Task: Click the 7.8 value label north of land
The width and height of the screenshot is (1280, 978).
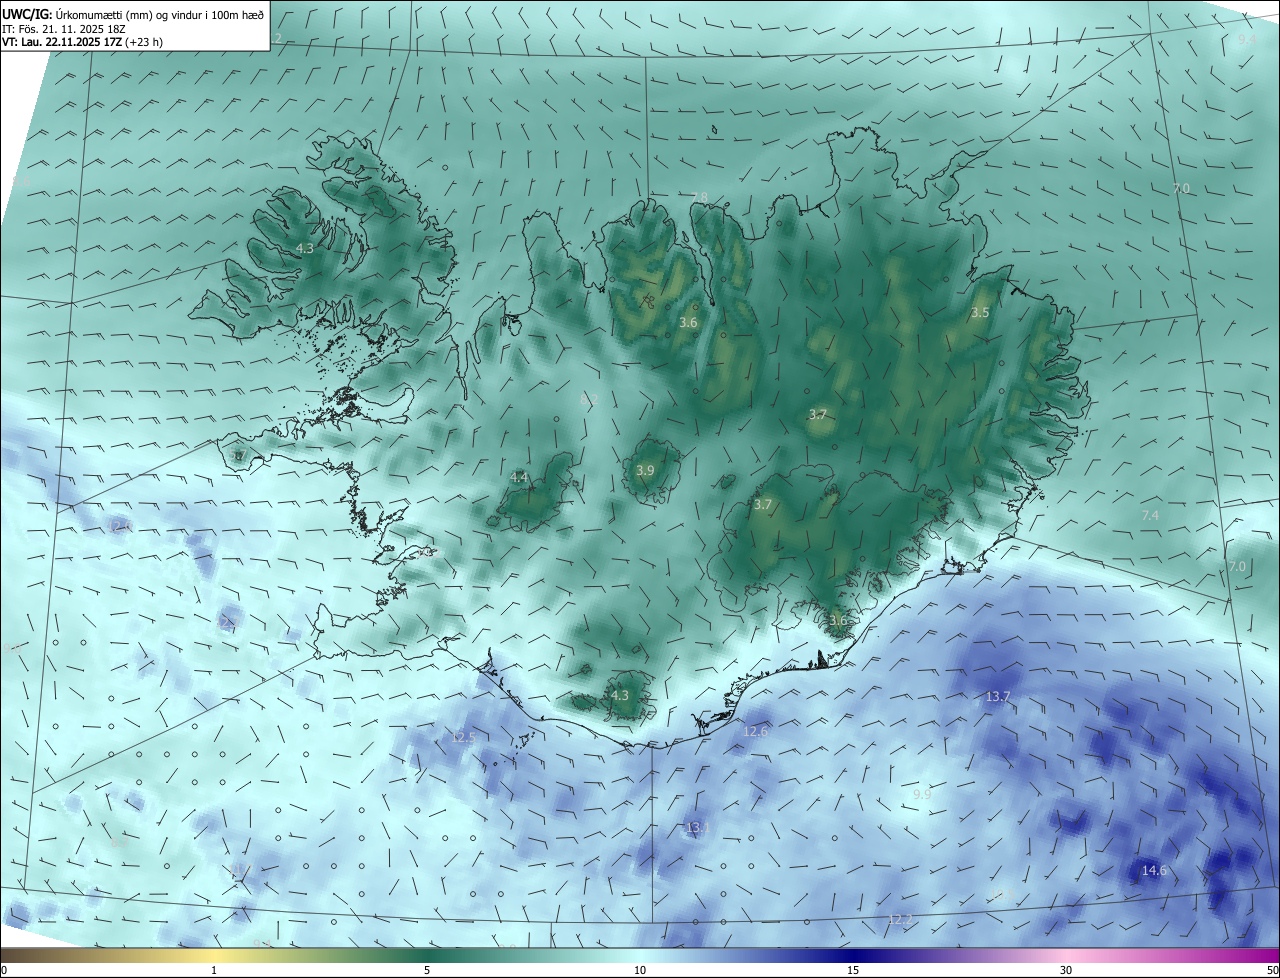Action: pyautogui.click(x=699, y=197)
